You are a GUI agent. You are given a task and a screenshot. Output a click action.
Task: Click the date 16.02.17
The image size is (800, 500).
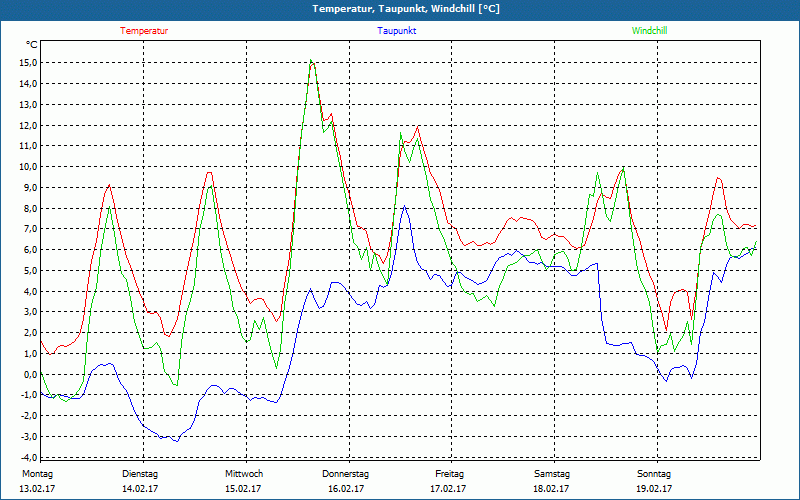[346, 489]
